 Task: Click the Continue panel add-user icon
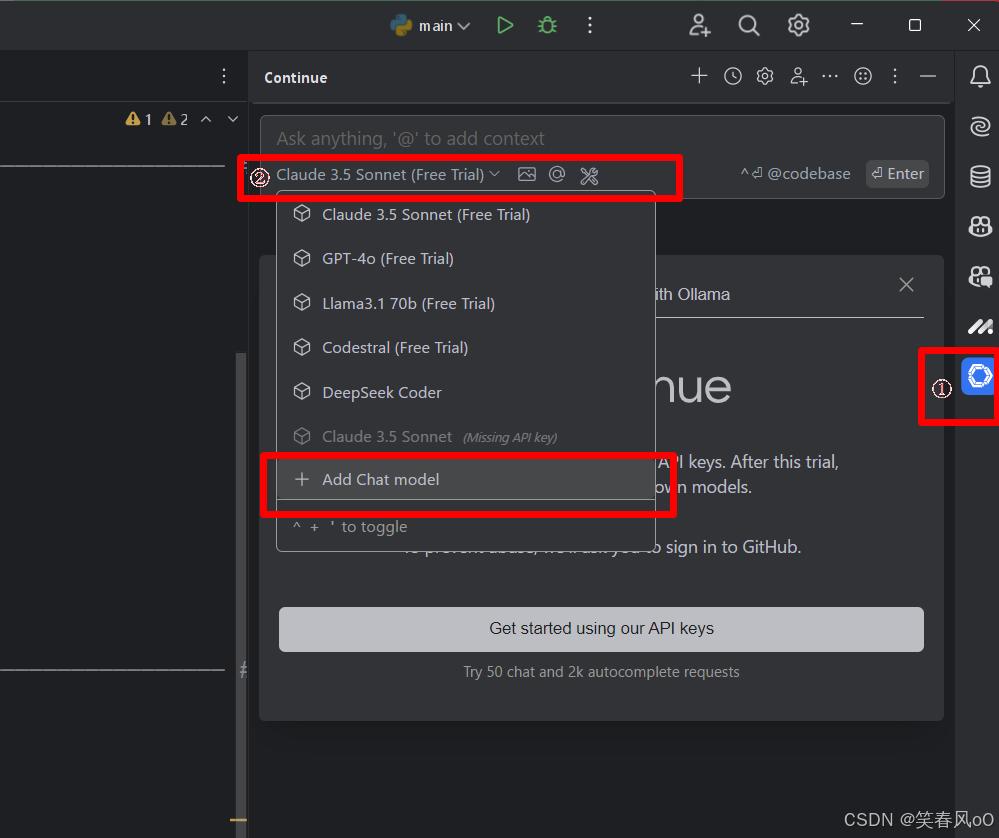(x=798, y=76)
